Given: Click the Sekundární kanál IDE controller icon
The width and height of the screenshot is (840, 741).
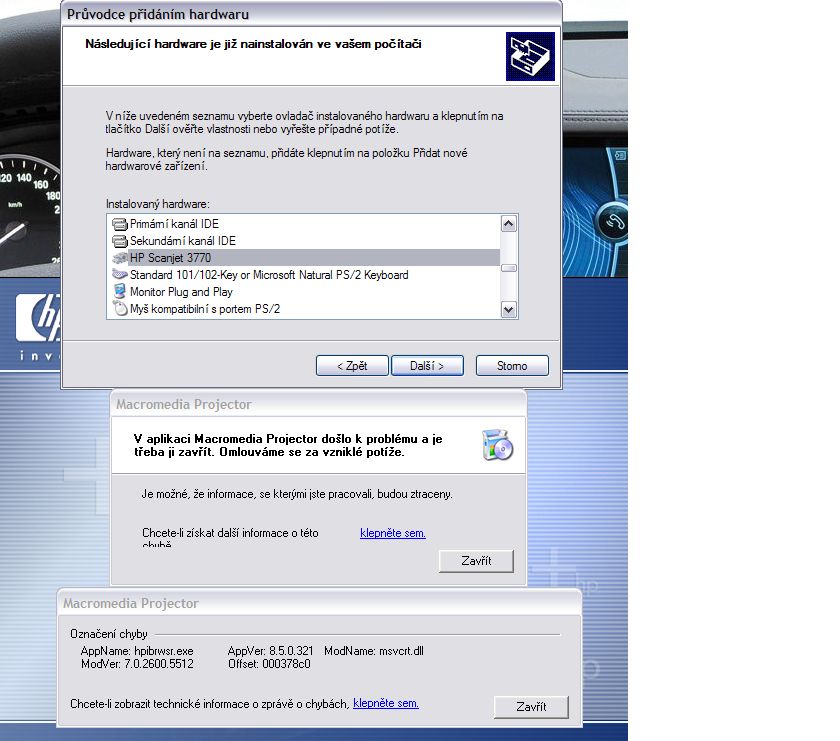Looking at the screenshot, I should coord(119,241).
